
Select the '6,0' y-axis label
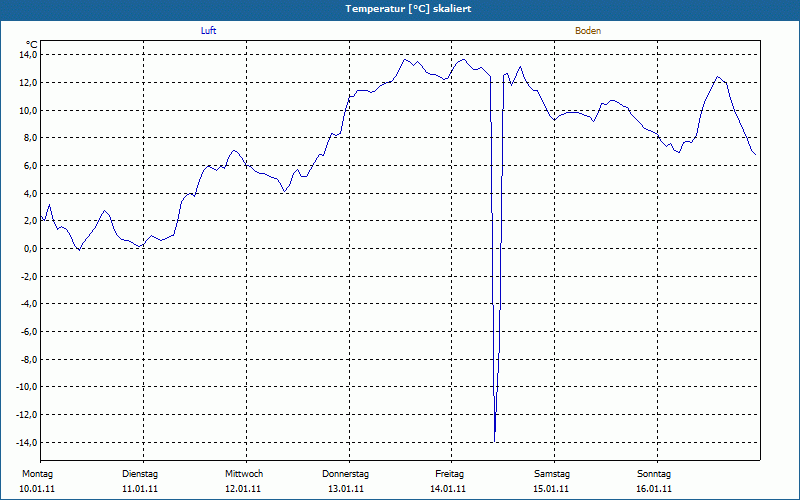pos(30,165)
